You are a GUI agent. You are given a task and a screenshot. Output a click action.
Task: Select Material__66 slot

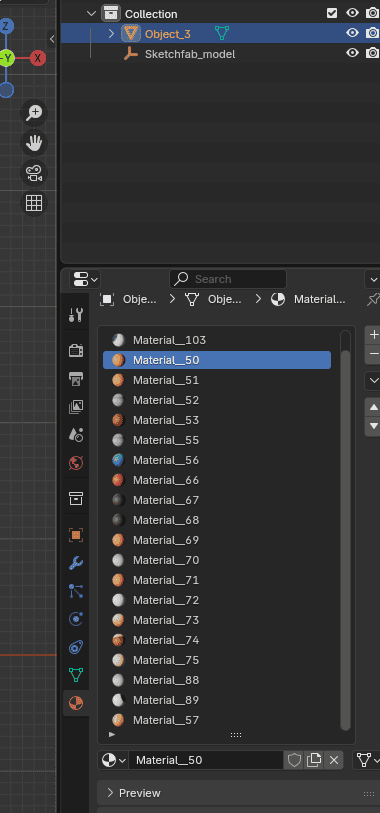point(217,480)
